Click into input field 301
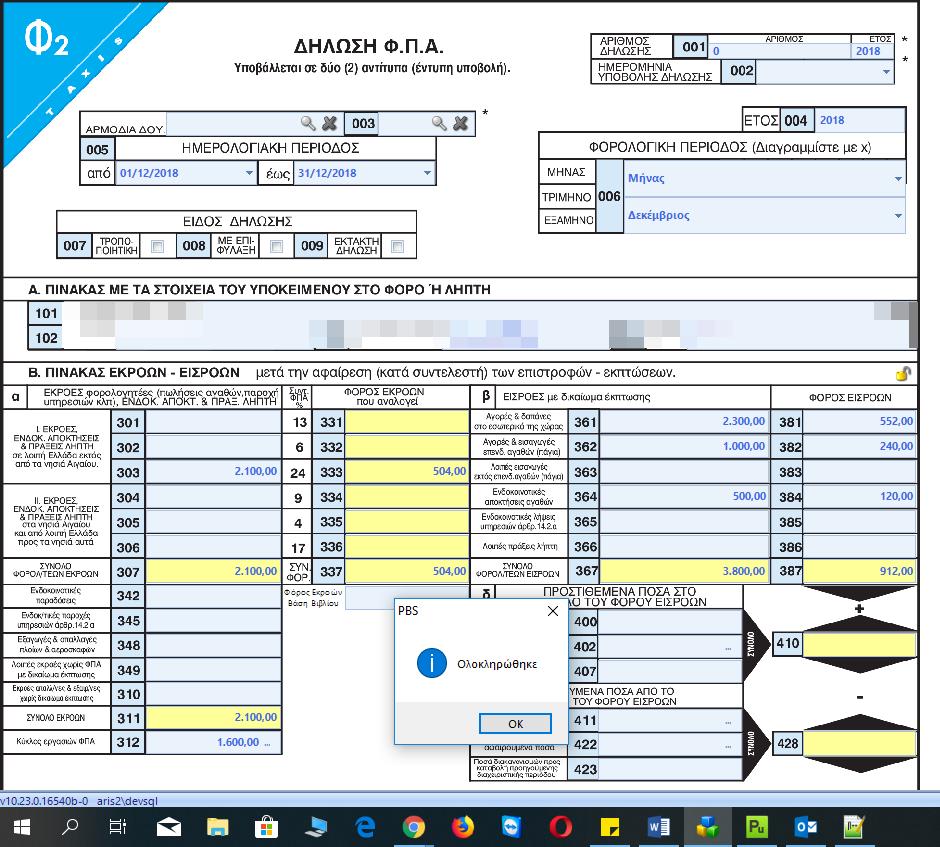The height and width of the screenshot is (847, 940). point(213,422)
